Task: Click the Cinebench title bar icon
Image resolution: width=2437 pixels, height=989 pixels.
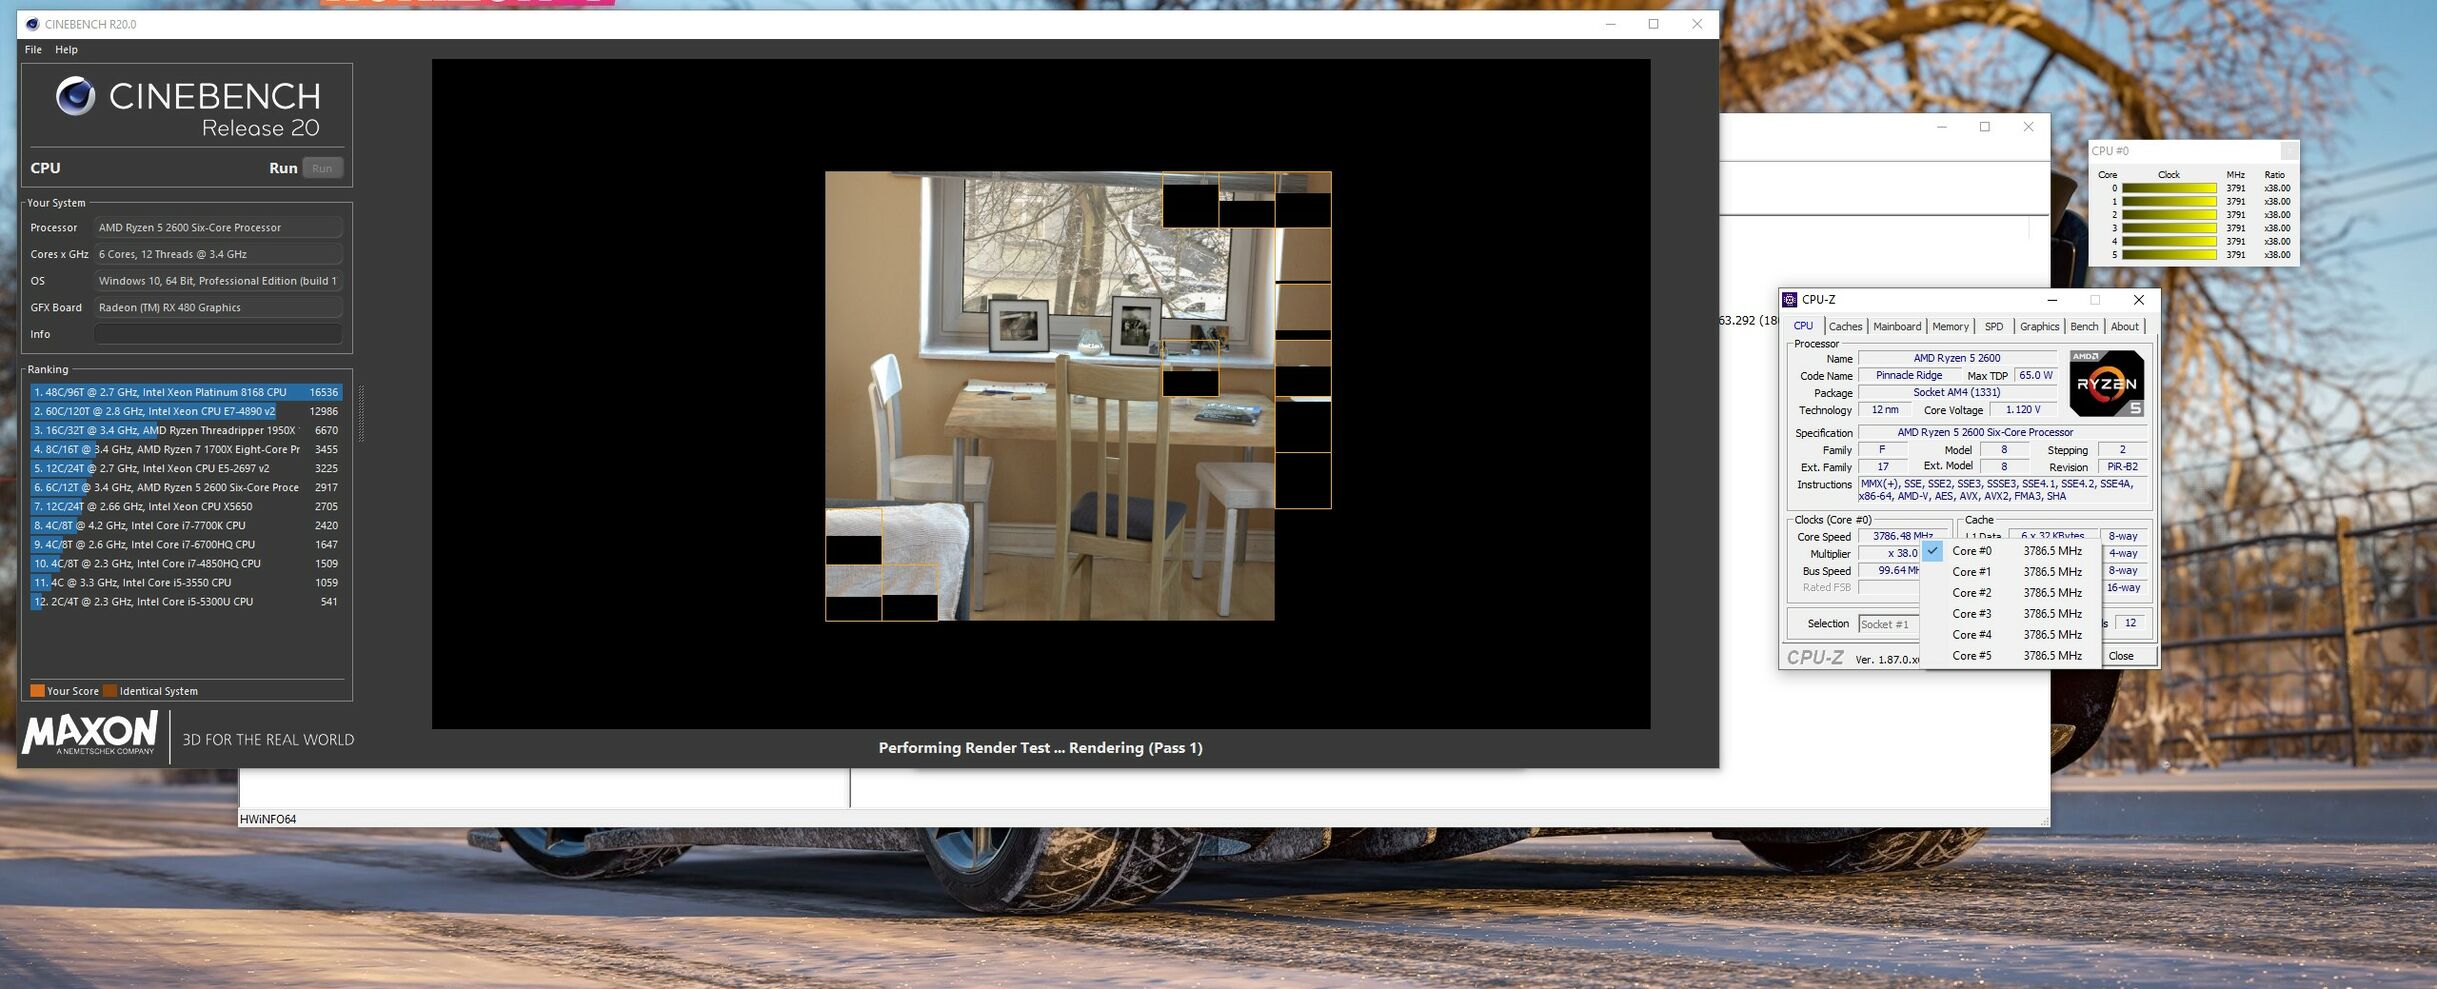Action: (32, 24)
